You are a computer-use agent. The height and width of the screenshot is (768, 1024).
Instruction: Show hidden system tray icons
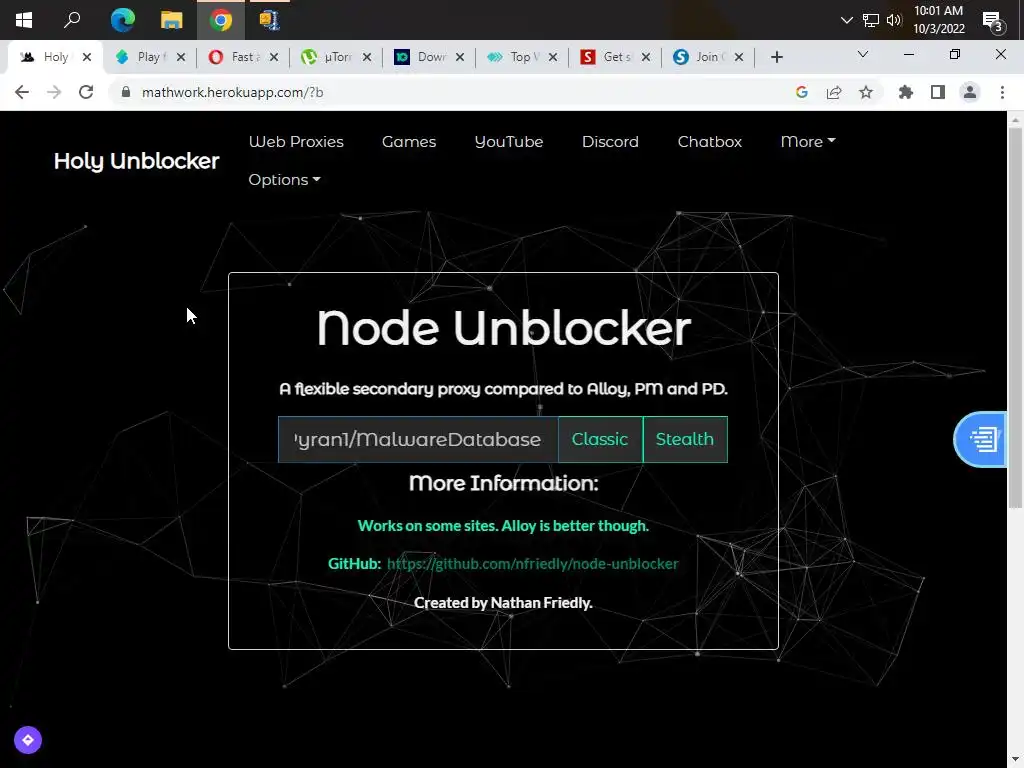click(x=846, y=20)
